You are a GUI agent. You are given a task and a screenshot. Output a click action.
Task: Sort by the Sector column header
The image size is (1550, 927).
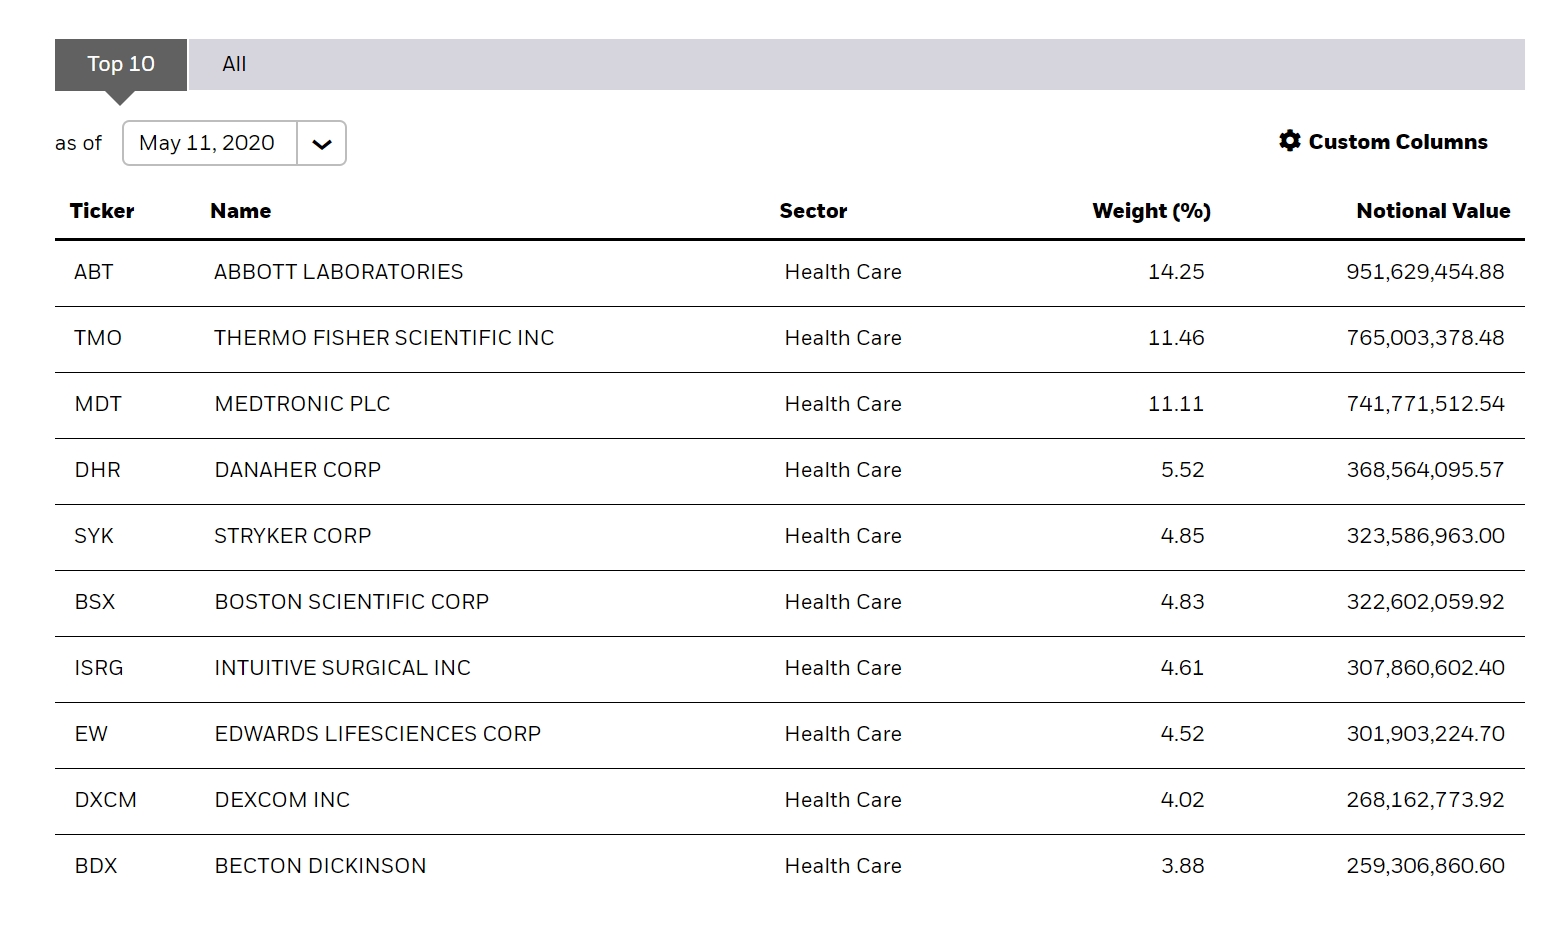813,211
